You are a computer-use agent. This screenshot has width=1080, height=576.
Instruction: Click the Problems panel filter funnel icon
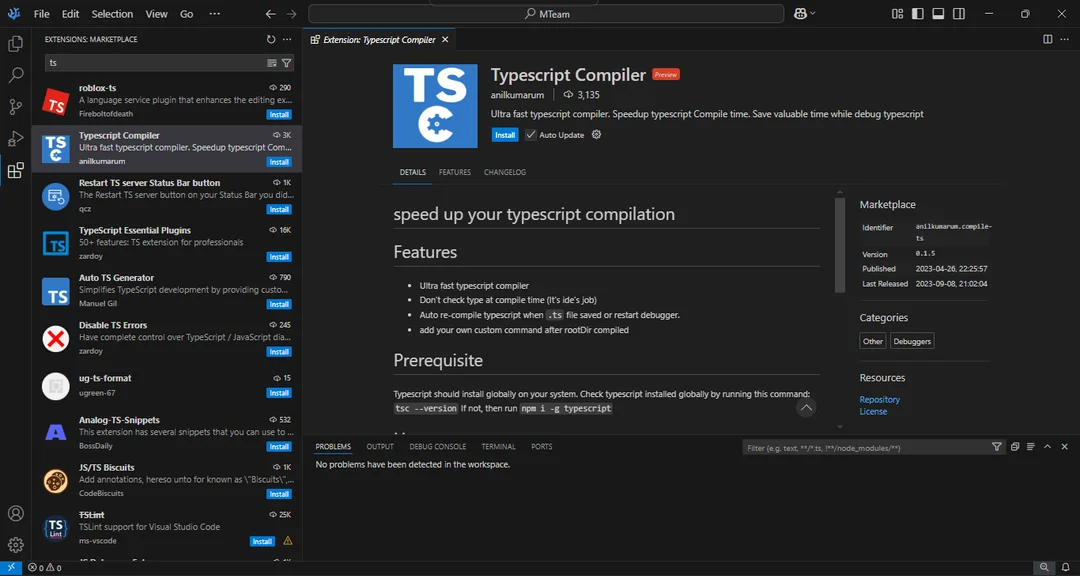pos(997,446)
